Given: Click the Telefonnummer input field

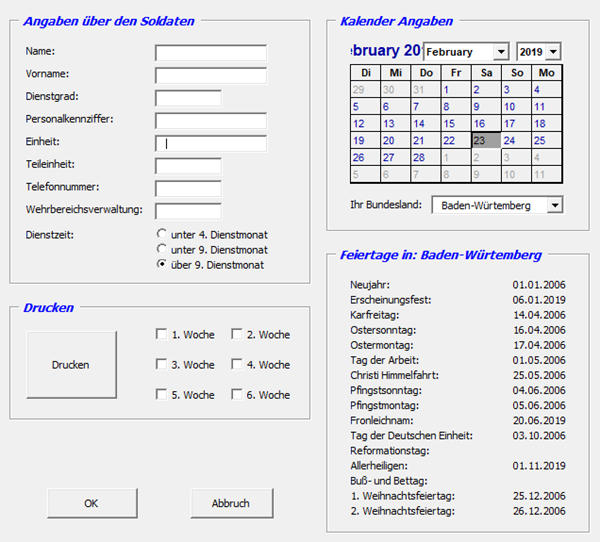Looking at the screenshot, I should tap(188, 188).
